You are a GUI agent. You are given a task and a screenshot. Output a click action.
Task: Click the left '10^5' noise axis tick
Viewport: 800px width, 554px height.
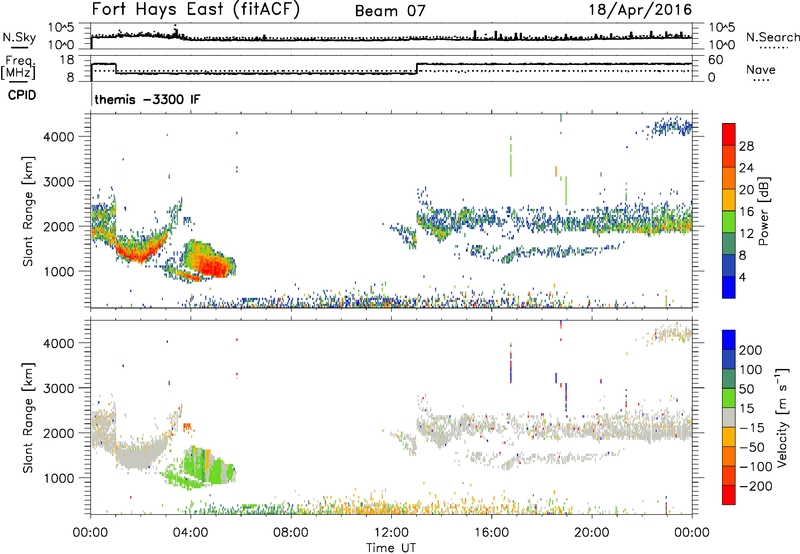(61, 27)
